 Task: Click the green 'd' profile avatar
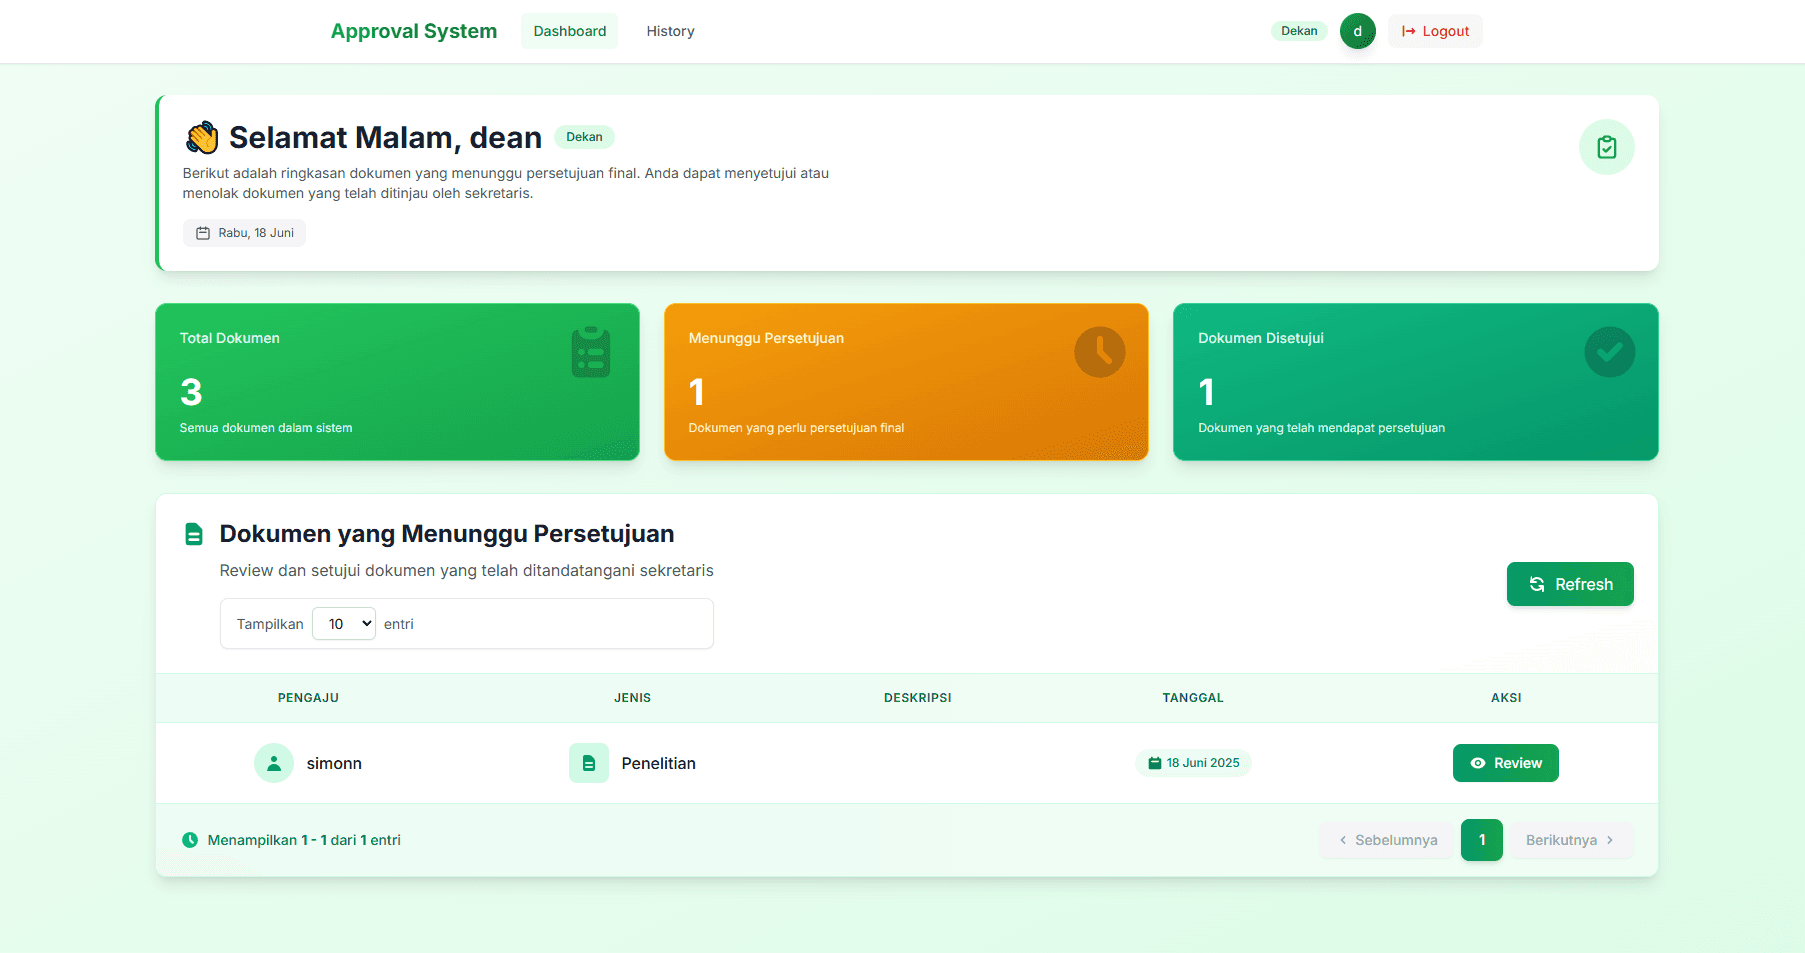tap(1357, 31)
